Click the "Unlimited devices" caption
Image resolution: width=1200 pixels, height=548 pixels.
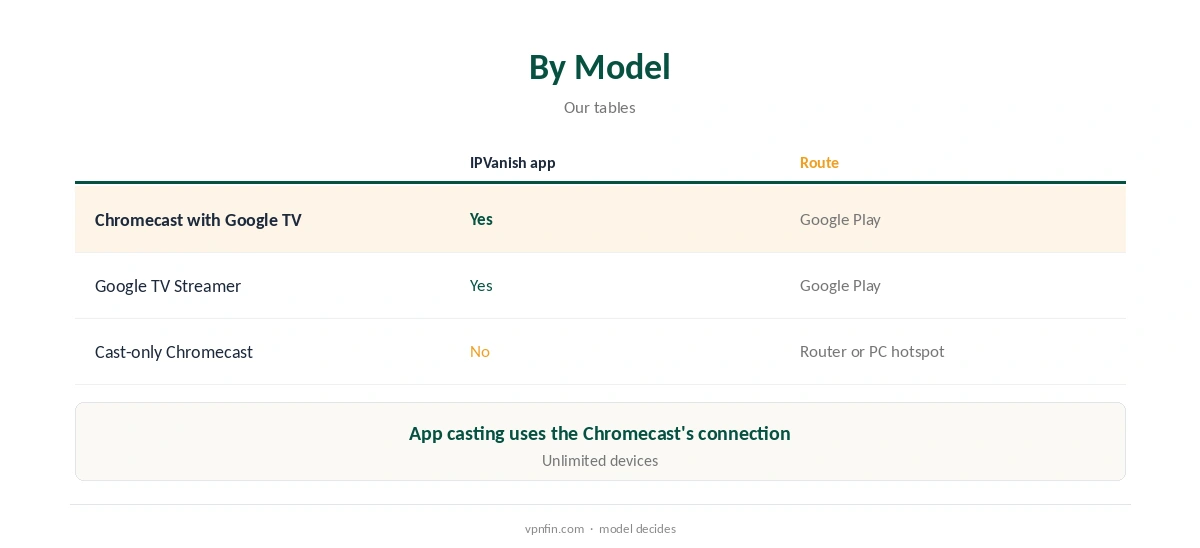point(600,461)
